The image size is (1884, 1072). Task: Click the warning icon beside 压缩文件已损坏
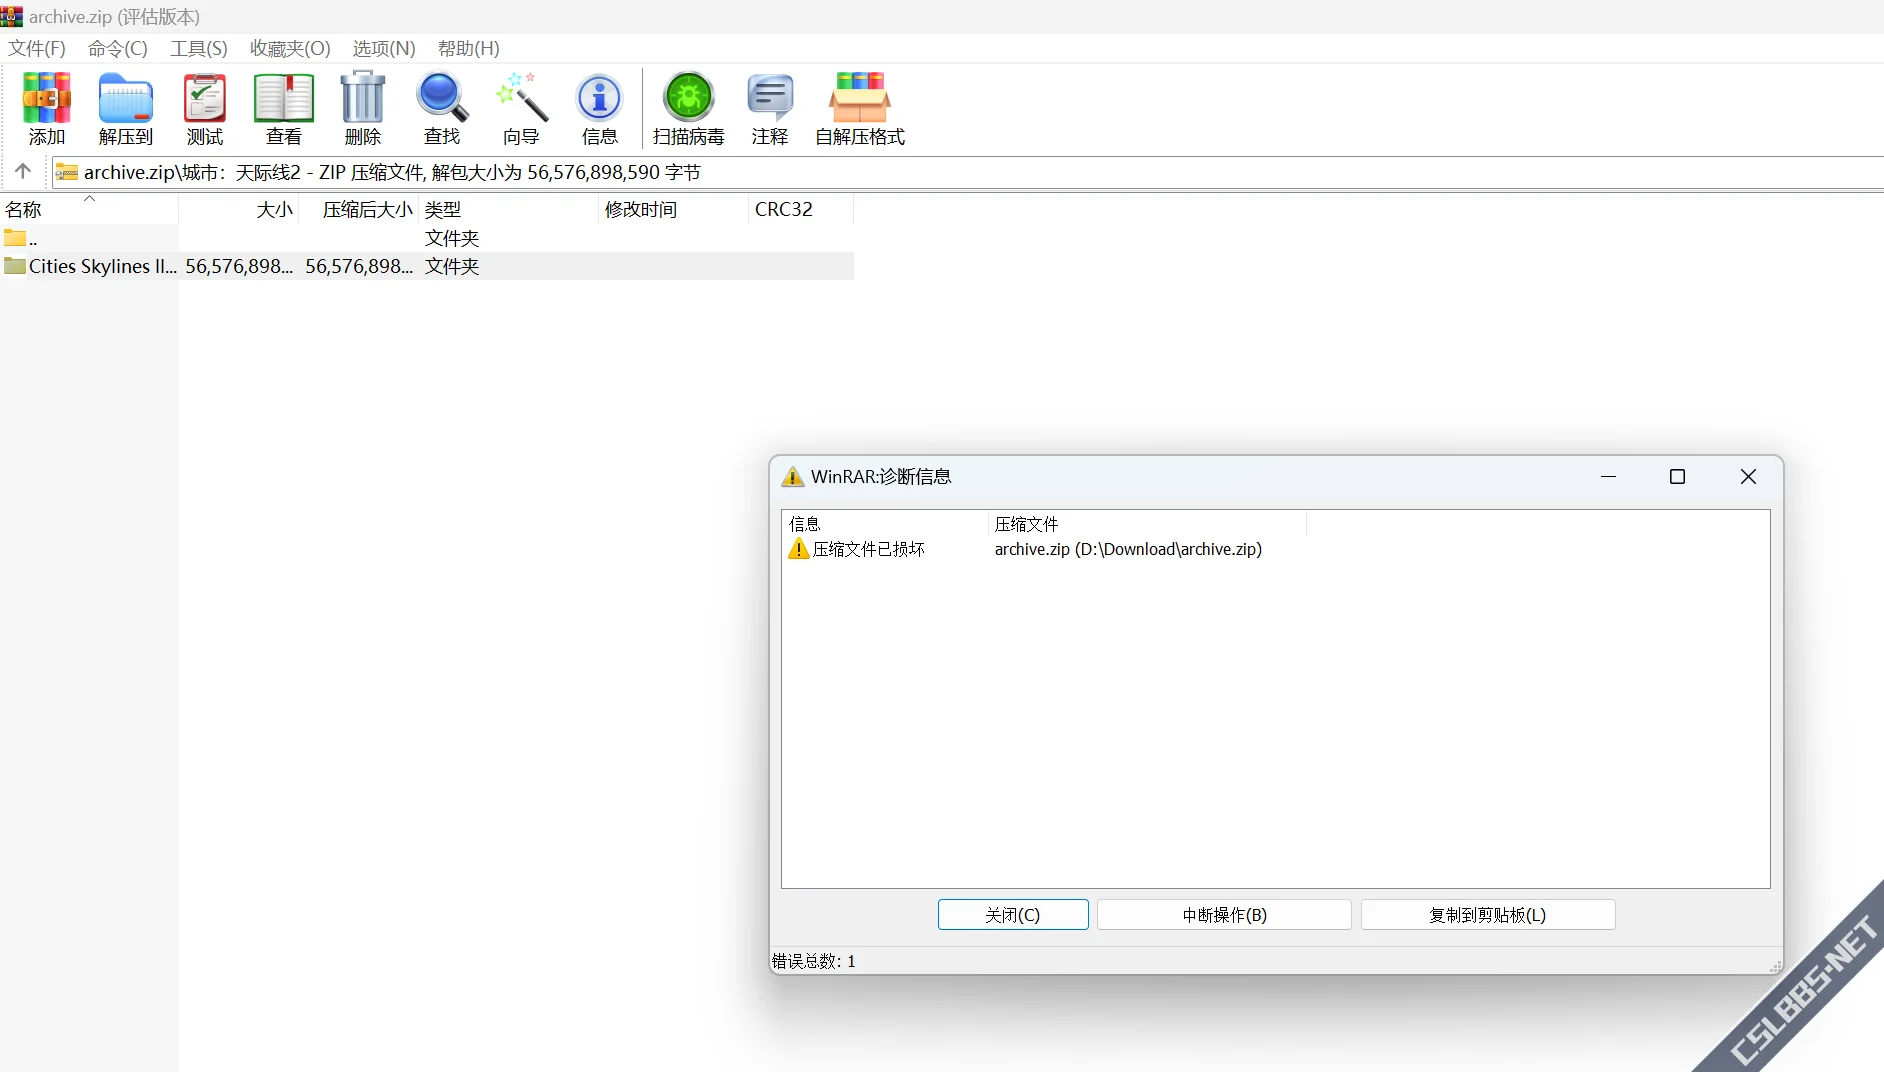(x=798, y=549)
